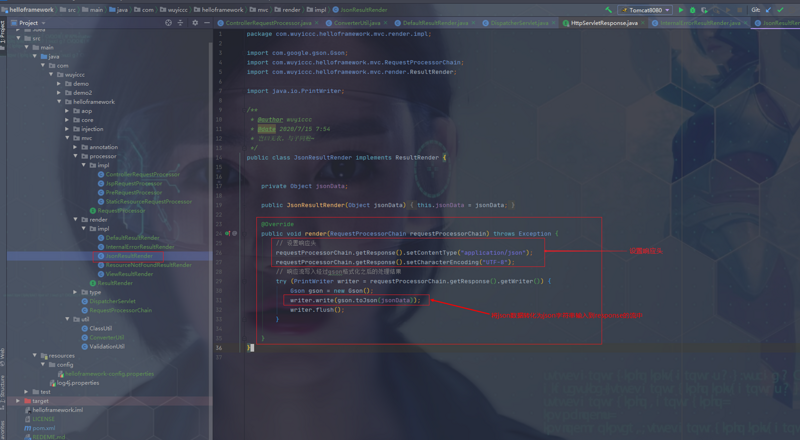
Task: Hide the Project panel
Action: [x=207, y=23]
